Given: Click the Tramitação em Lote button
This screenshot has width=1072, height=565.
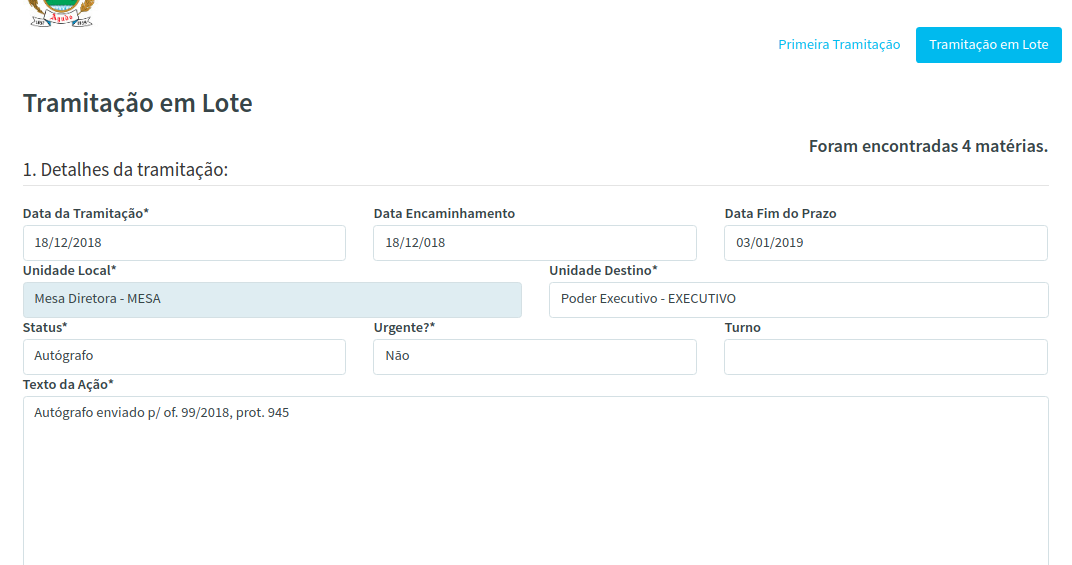Looking at the screenshot, I should pyautogui.click(x=989, y=44).
